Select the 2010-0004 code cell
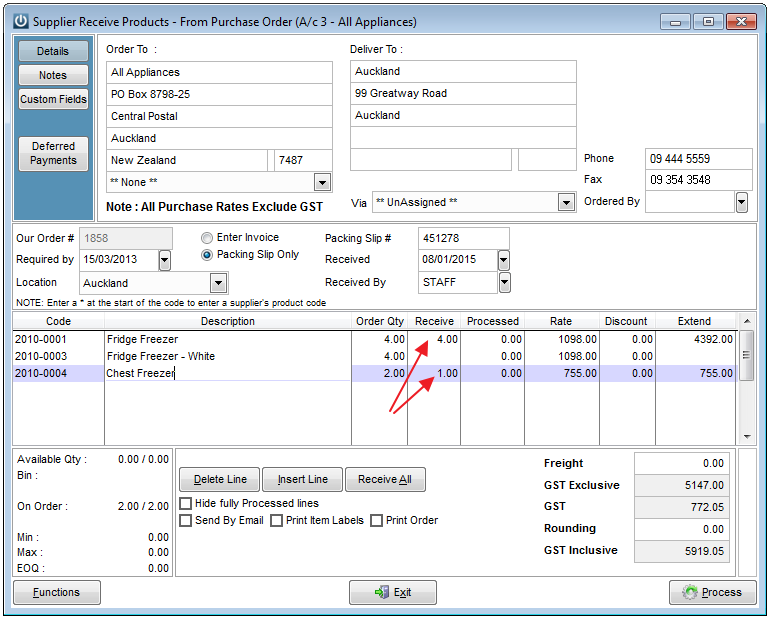 pos(58,374)
